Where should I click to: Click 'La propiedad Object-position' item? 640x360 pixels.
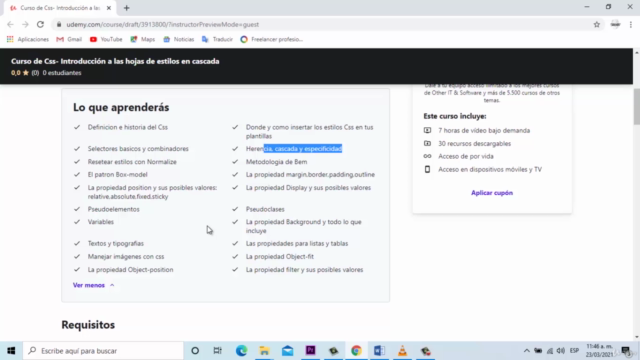pyautogui.click(x=130, y=269)
